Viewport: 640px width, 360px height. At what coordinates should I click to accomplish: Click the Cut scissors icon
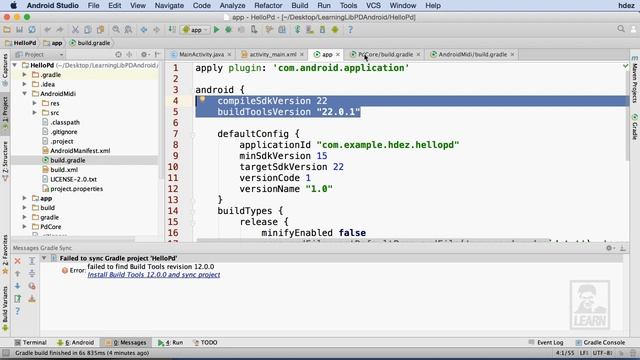(75, 29)
